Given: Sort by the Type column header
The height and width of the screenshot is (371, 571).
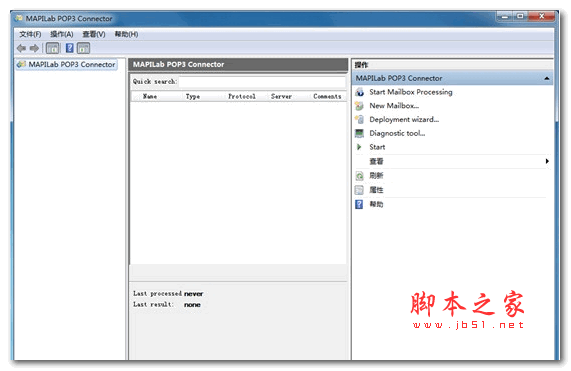Looking at the screenshot, I should pos(193,96).
